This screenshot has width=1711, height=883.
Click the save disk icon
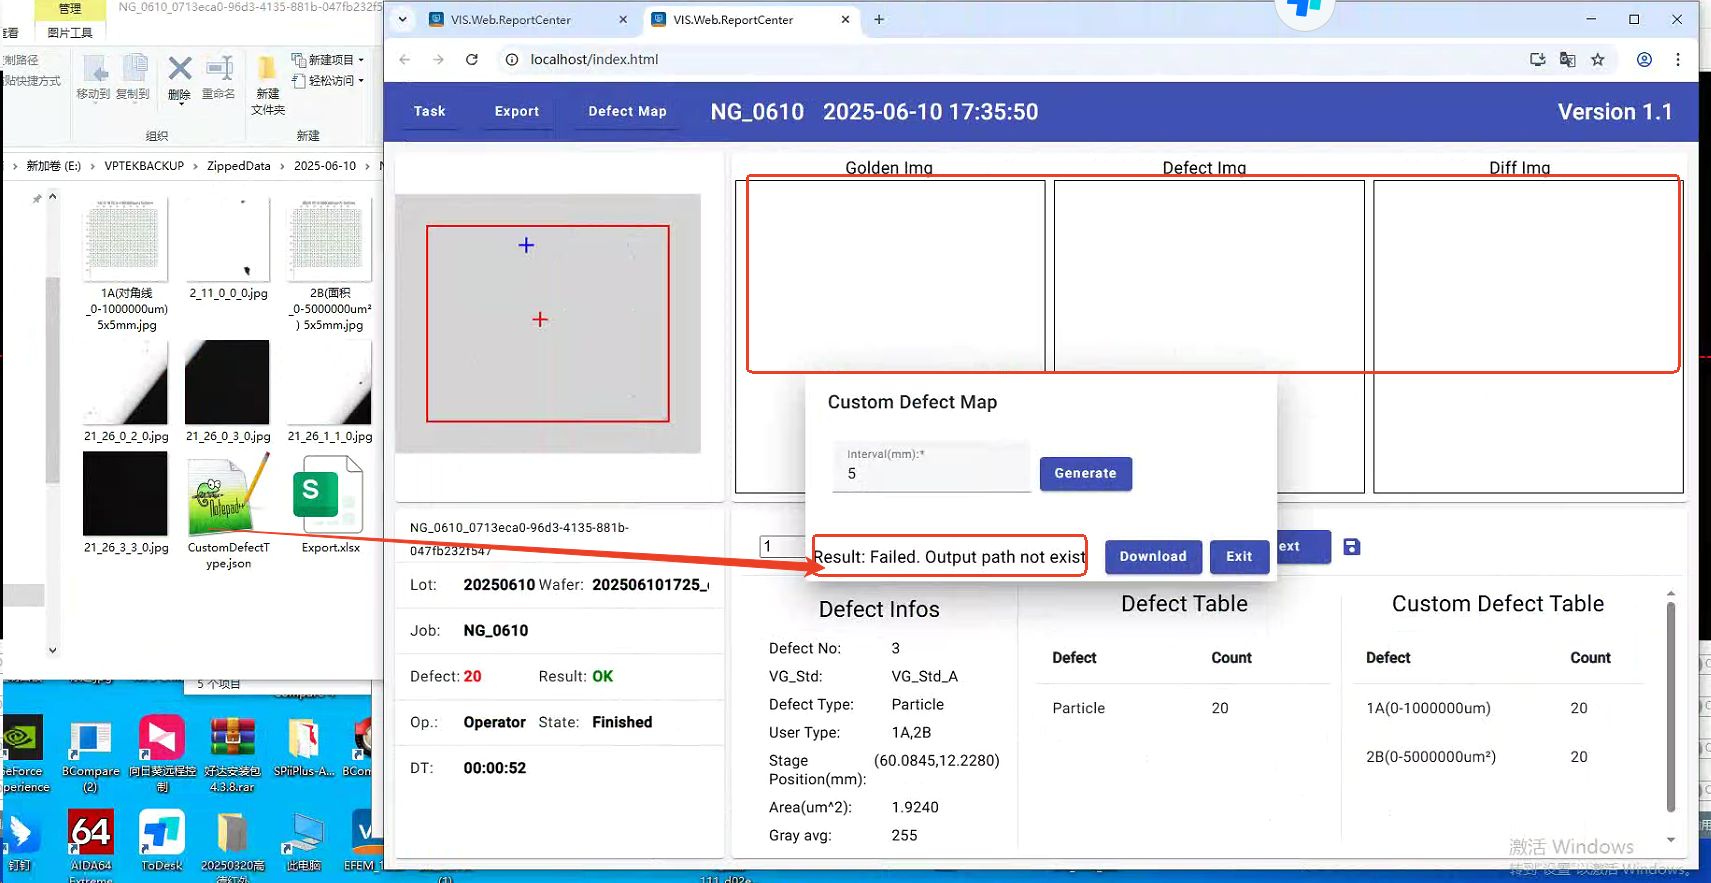pyautogui.click(x=1351, y=546)
